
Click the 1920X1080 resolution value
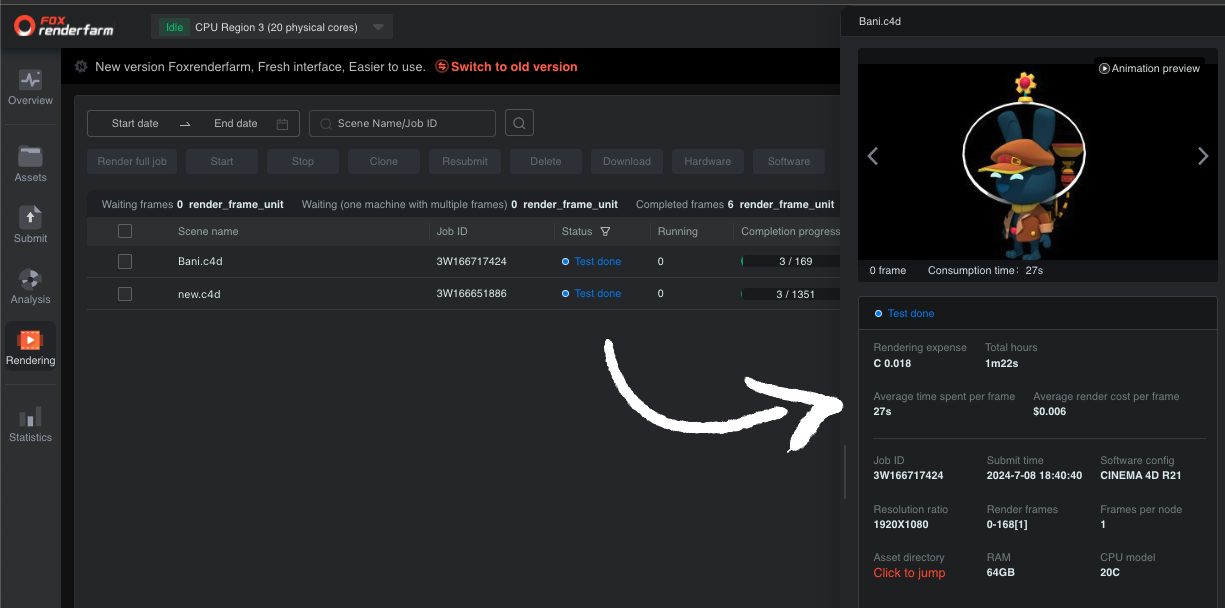tap(901, 524)
